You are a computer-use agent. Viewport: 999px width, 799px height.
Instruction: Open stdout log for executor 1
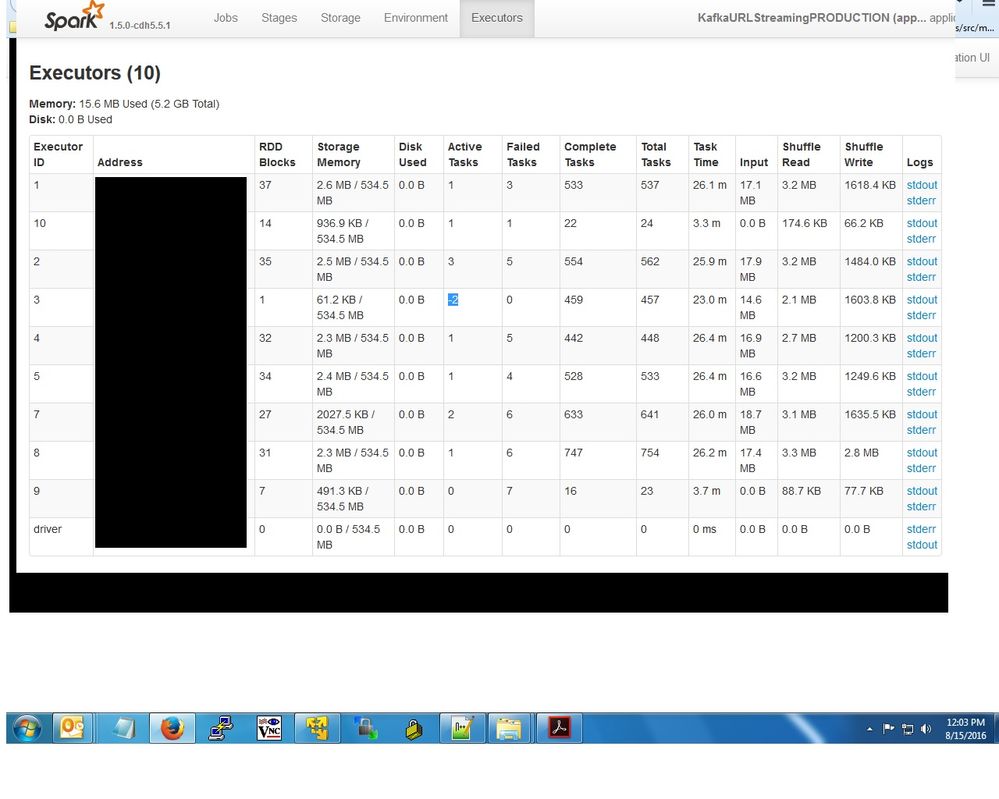(x=921, y=185)
